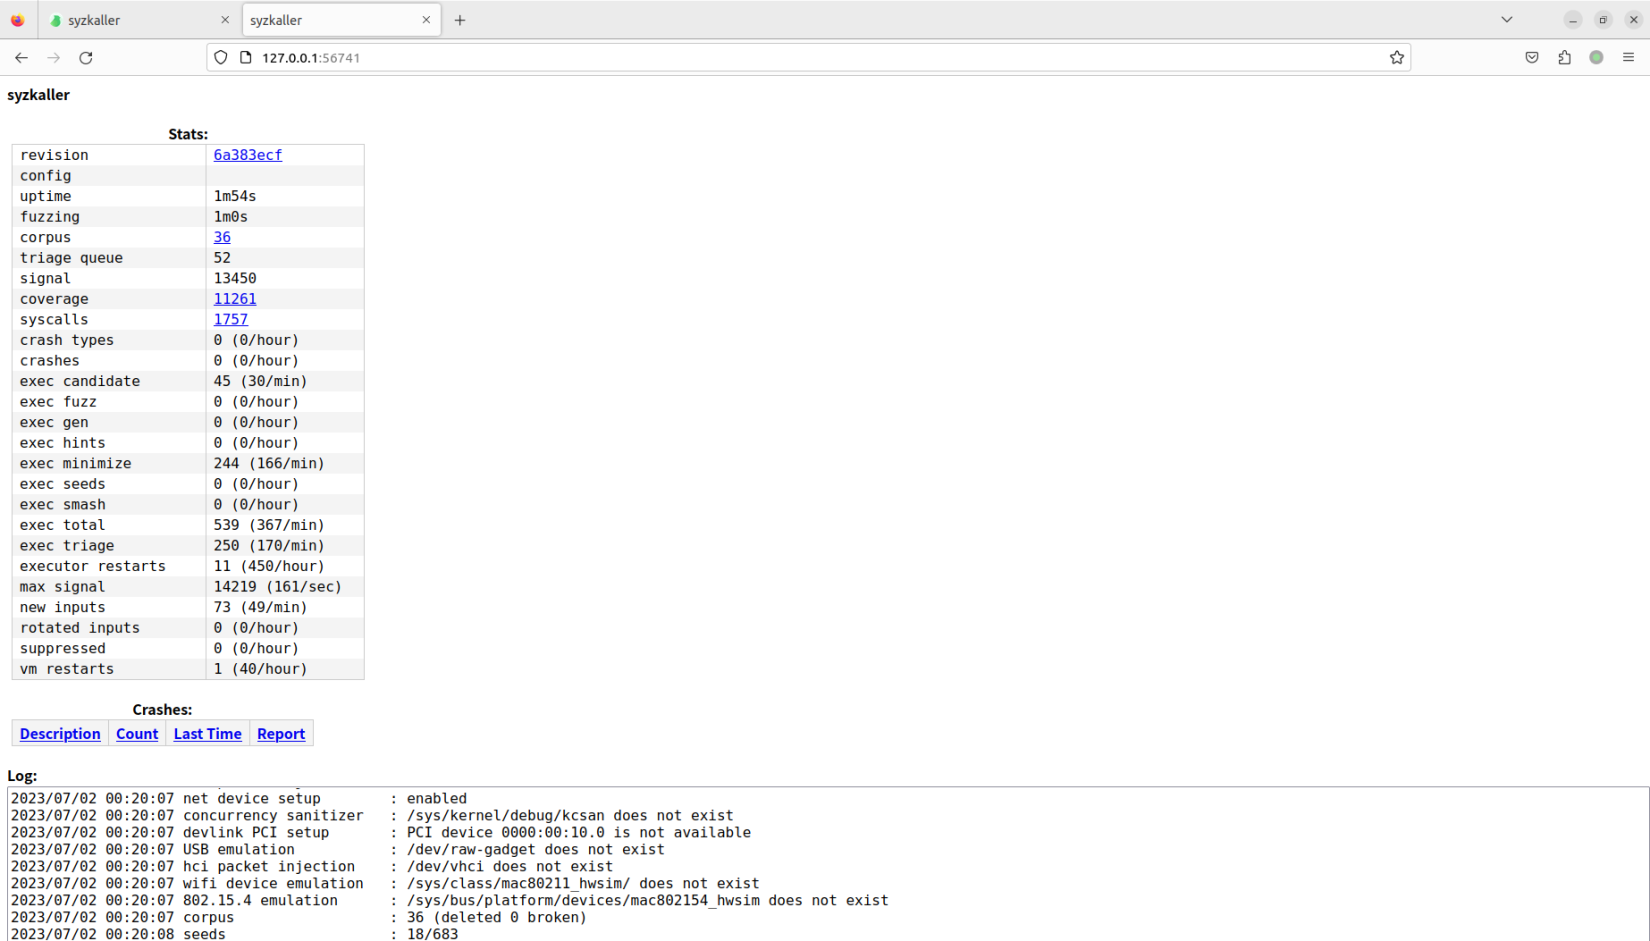Open the Firefox hamburger application menu
Image resolution: width=1650 pixels, height=941 pixels.
tap(1628, 58)
